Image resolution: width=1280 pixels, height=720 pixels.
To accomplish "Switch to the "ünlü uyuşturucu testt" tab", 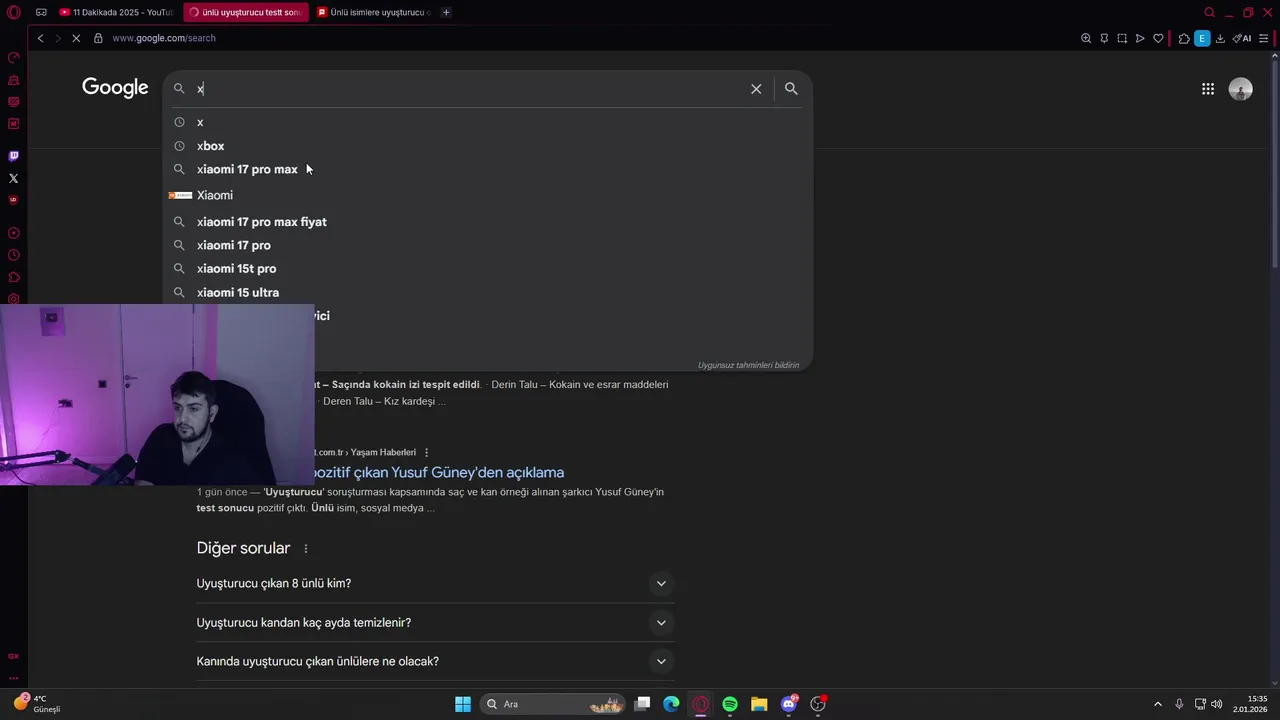I will click(245, 12).
